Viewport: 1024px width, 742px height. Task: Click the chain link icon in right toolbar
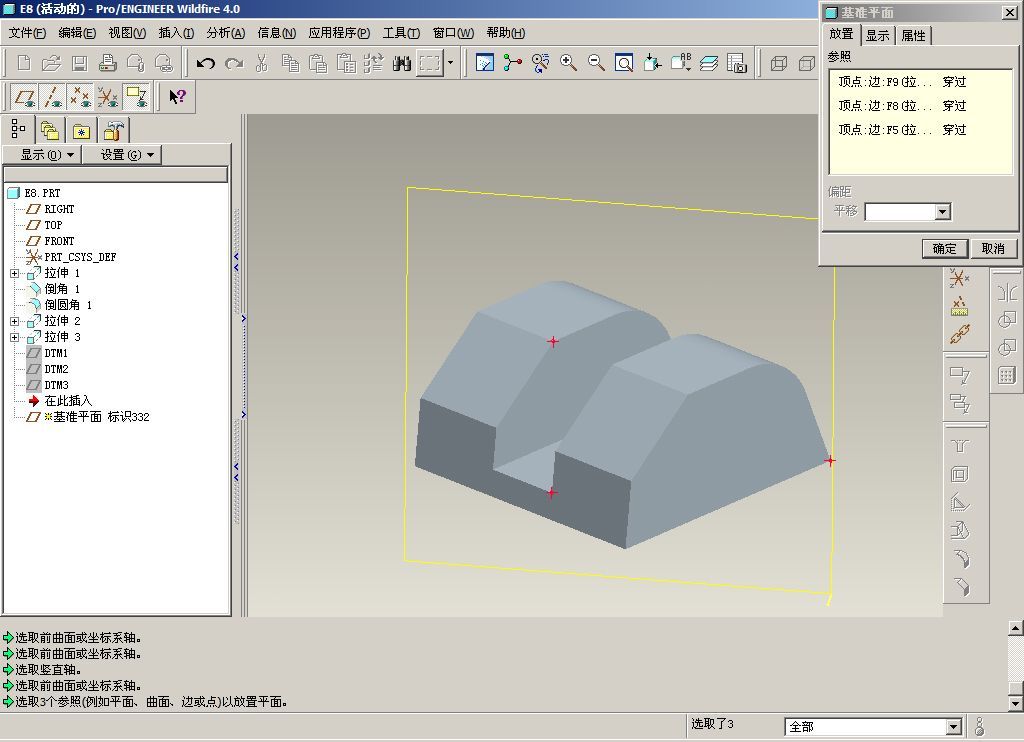(x=959, y=335)
